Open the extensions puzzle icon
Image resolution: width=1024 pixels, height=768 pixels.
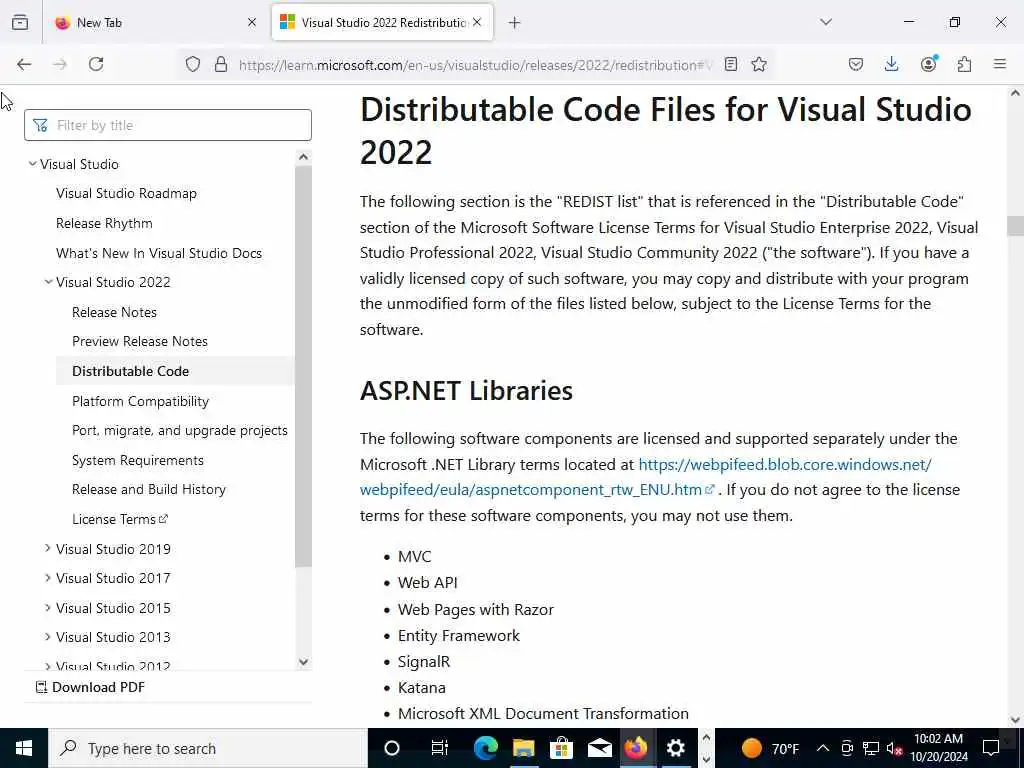point(964,64)
